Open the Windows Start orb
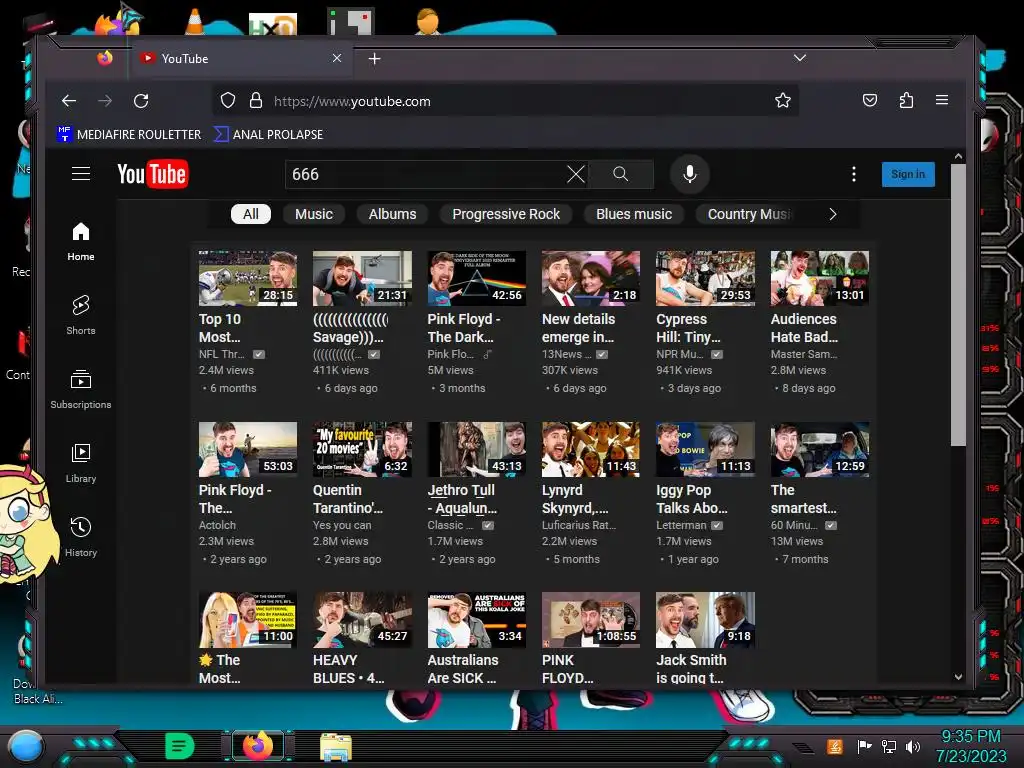Image resolution: width=1024 pixels, height=768 pixels. coord(25,747)
